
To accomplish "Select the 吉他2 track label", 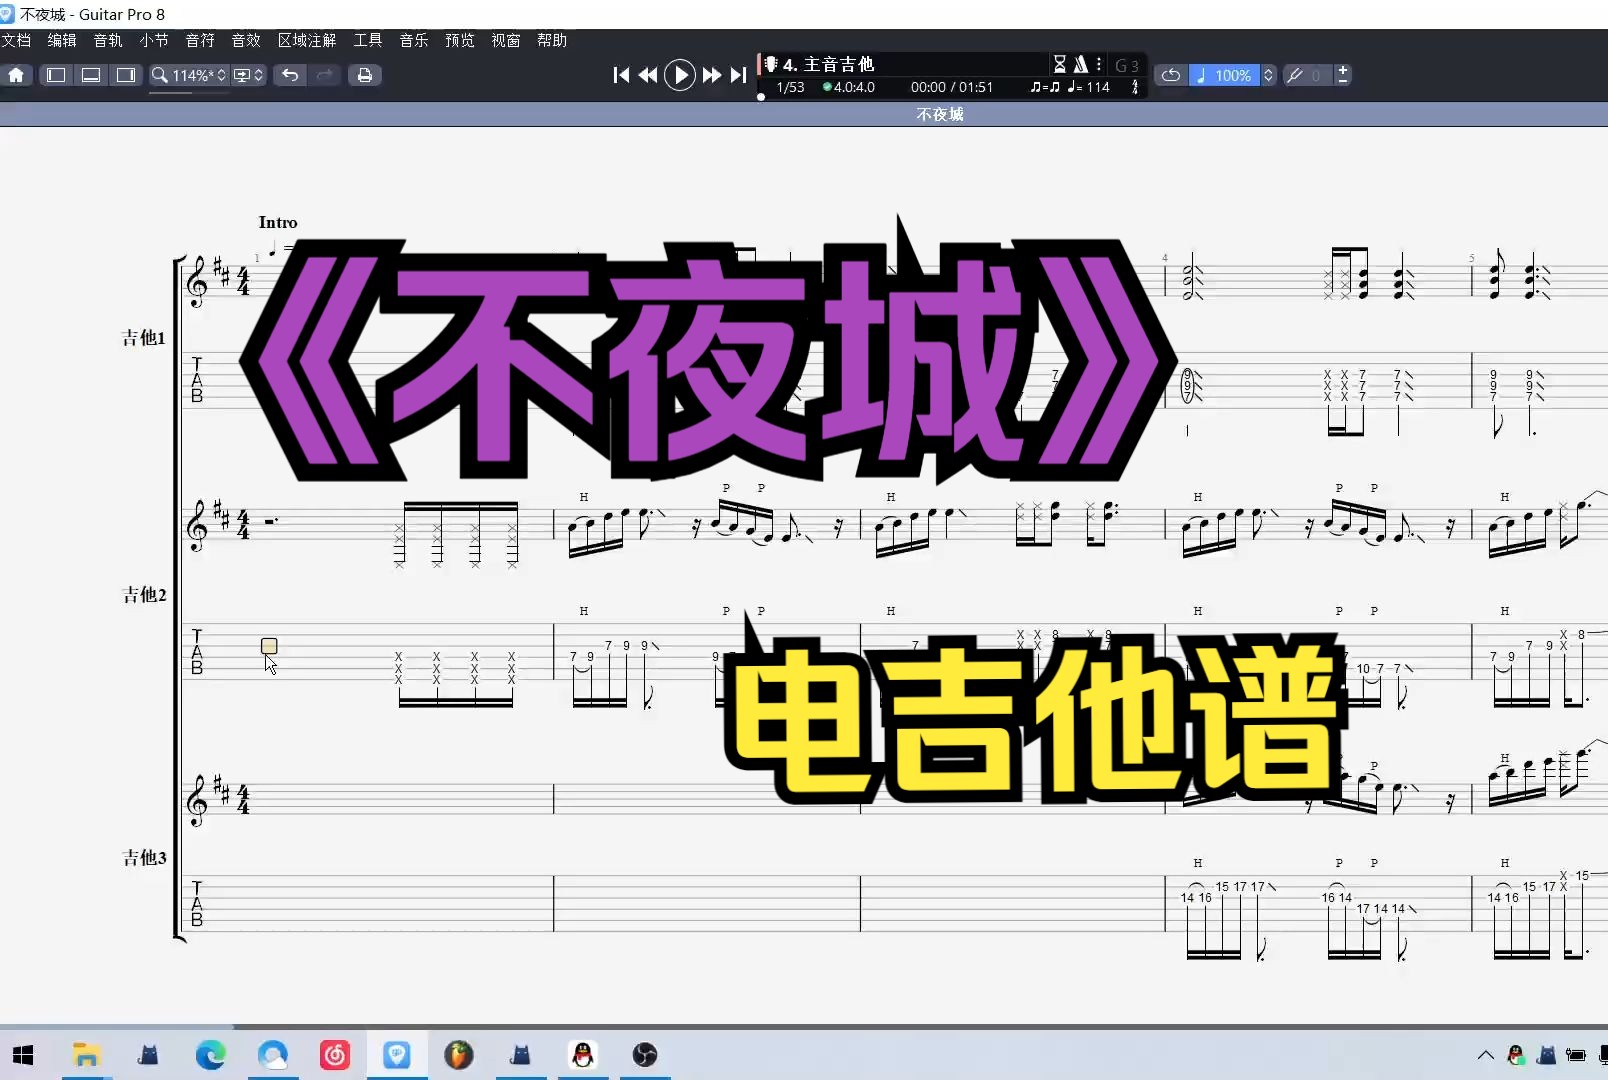I will tap(144, 595).
